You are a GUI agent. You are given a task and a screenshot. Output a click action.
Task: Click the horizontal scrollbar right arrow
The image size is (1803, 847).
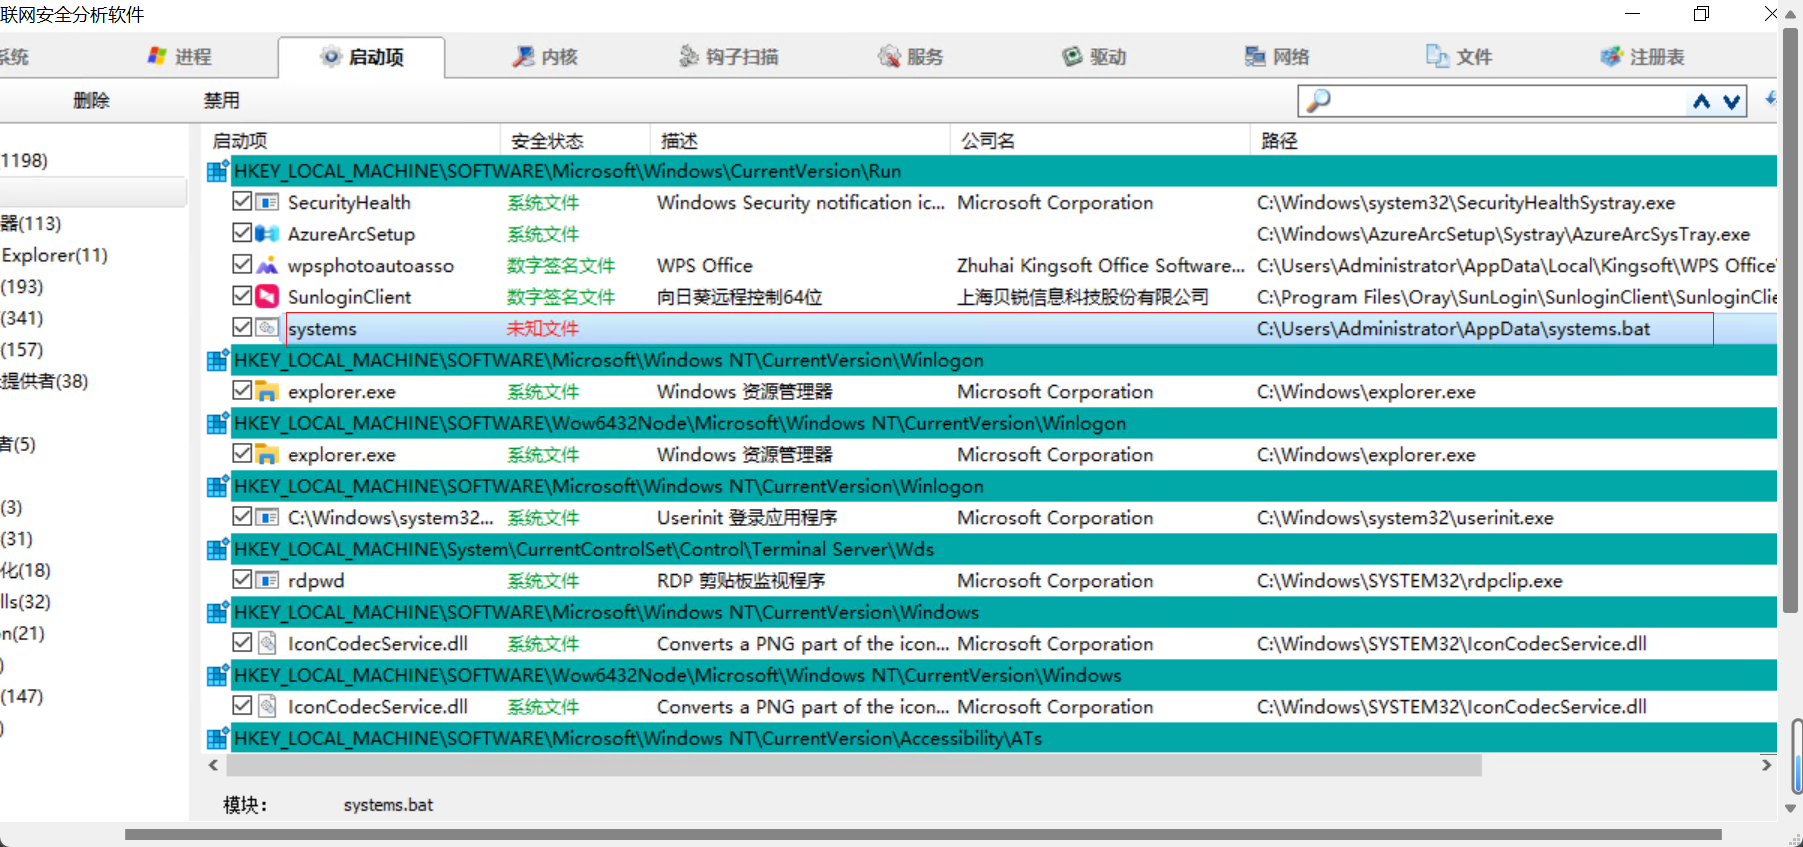coord(1766,765)
